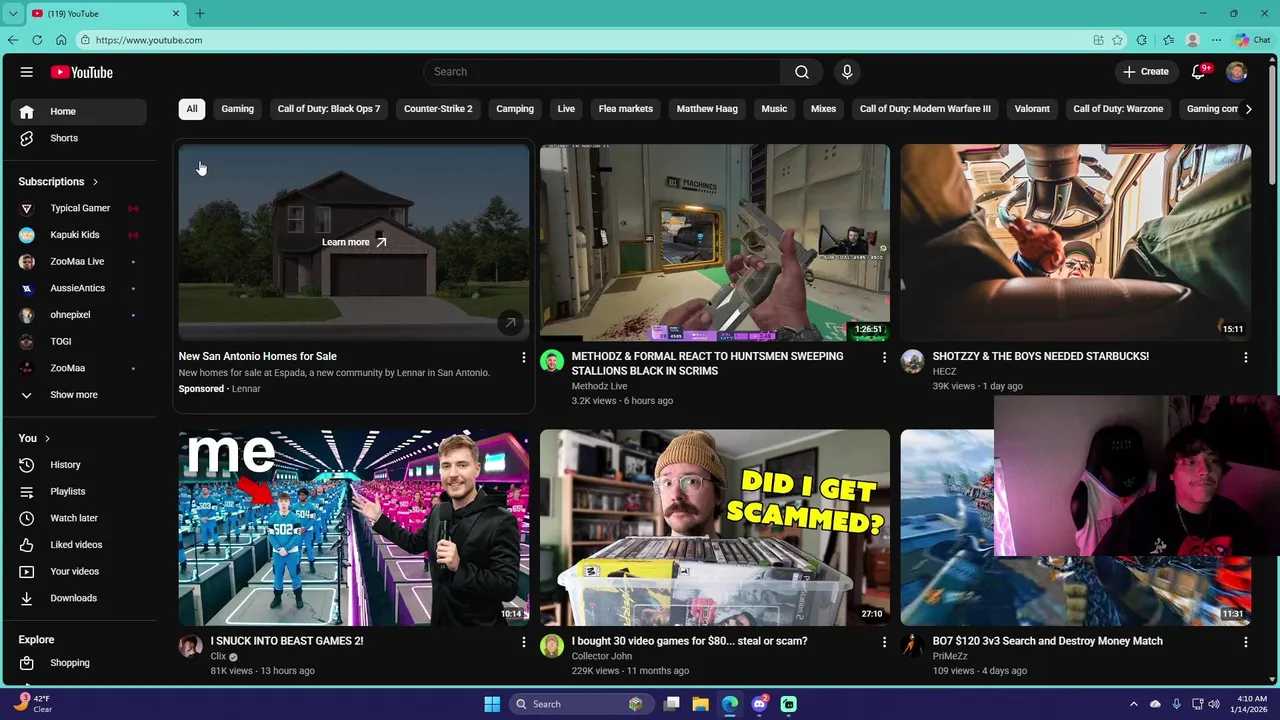1280x720 pixels.
Task: Open options menu for the BO7 $120 3v3 video
Action: 1245,642
